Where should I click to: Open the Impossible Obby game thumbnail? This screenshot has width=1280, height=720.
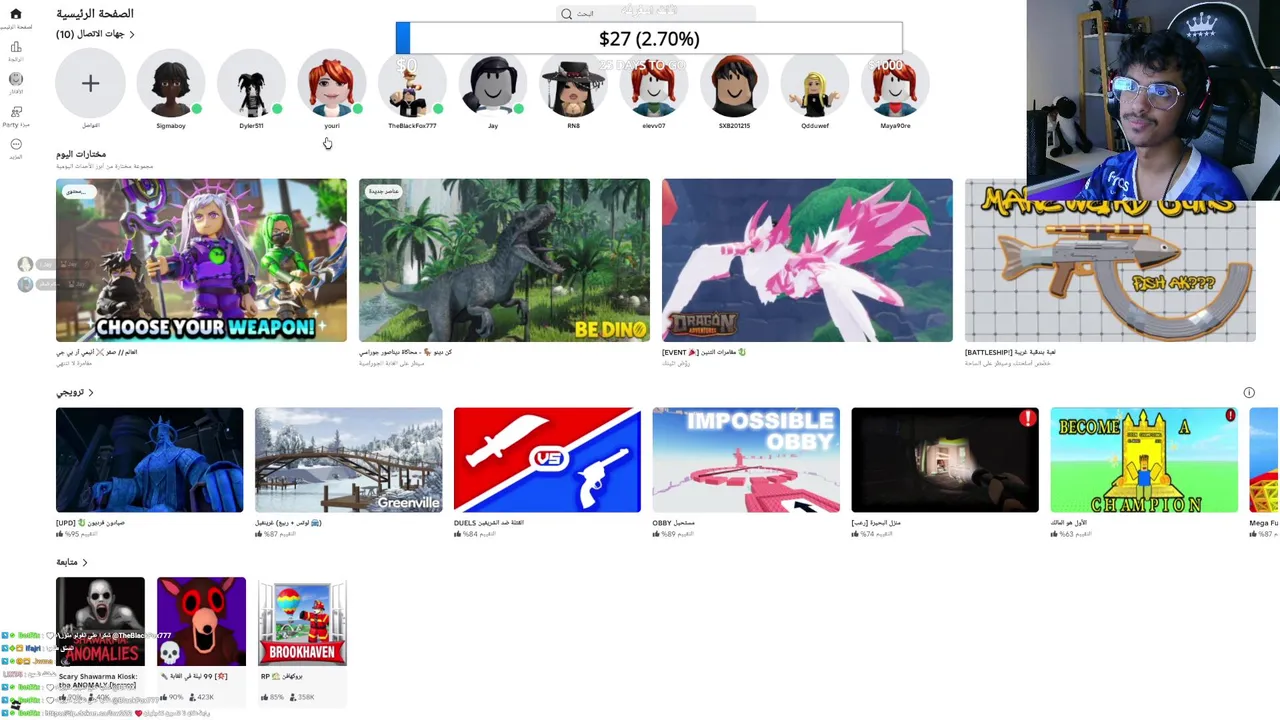[746, 460]
